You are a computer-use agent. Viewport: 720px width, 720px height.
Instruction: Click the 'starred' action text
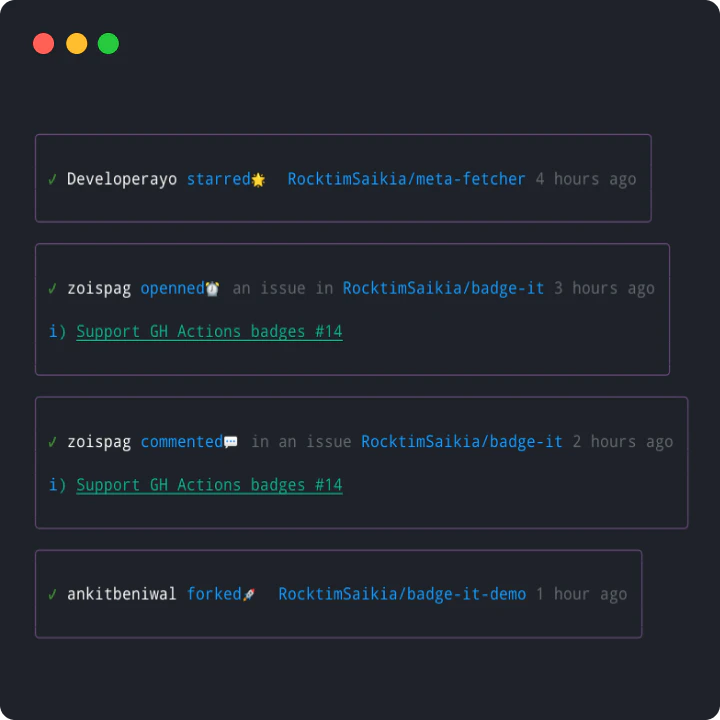[x=219, y=179]
